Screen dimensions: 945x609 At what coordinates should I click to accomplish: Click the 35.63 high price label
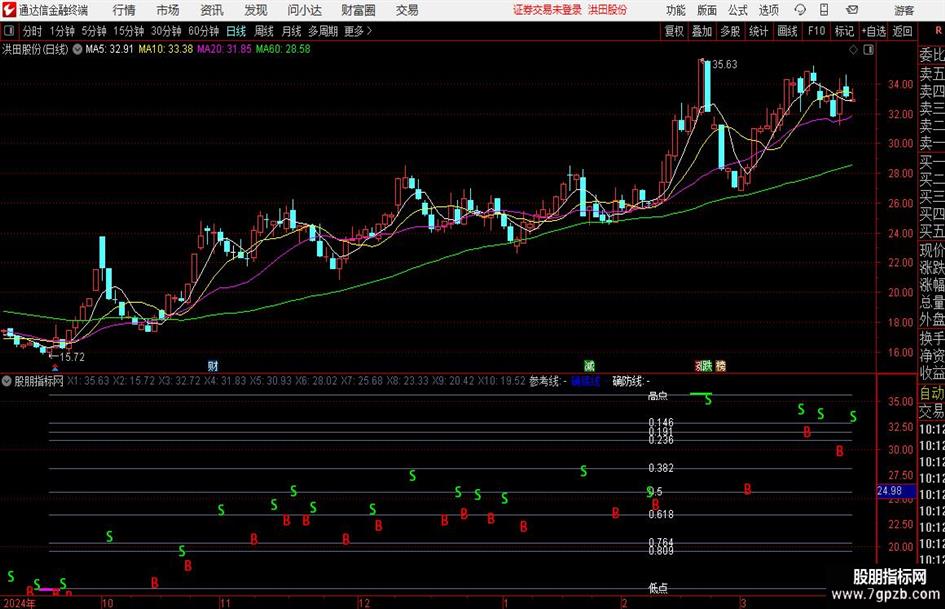(724, 64)
